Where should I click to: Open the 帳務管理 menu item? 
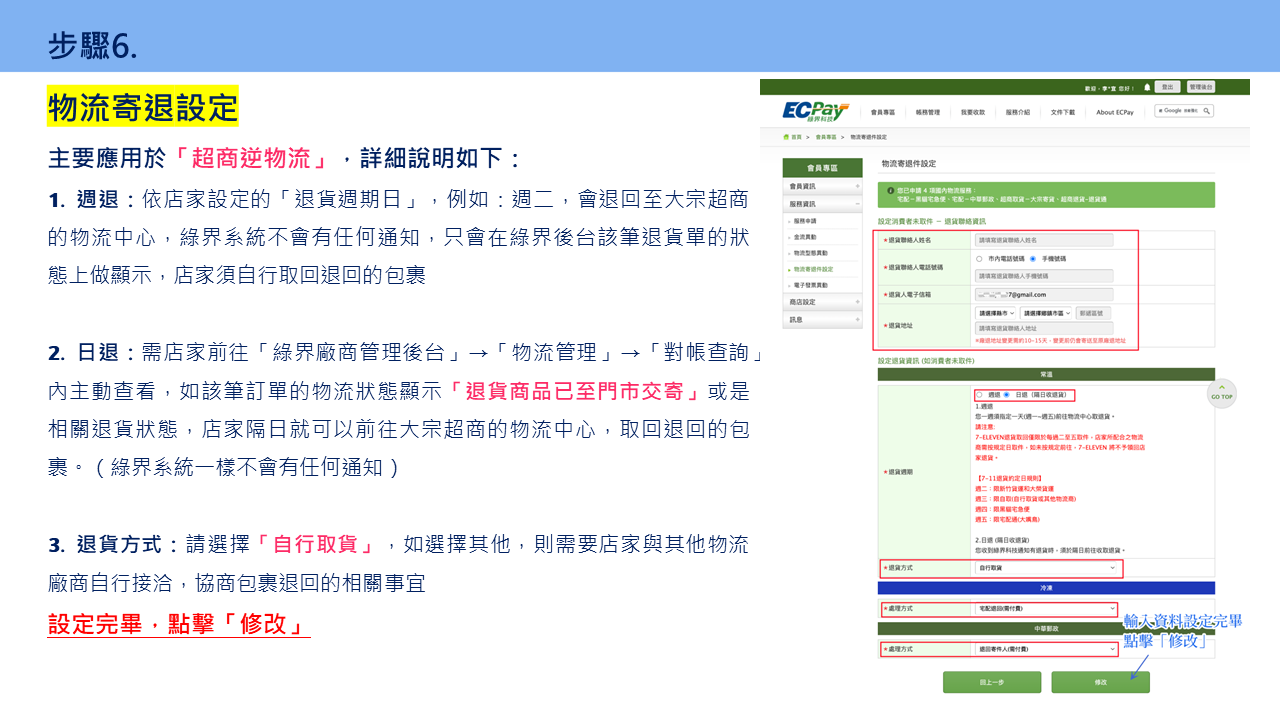click(926, 112)
